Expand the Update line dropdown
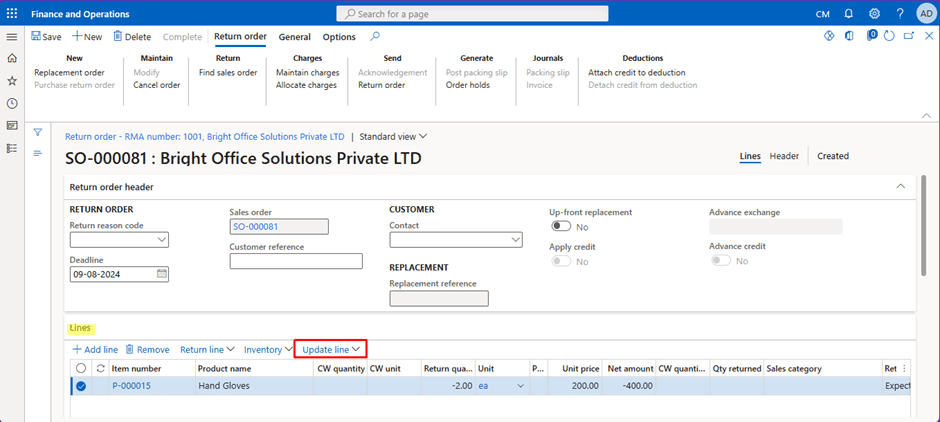The height and width of the screenshot is (422, 940). click(330, 349)
